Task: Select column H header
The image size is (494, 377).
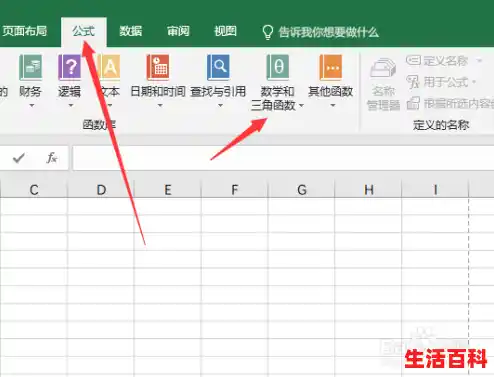Action: pyautogui.click(x=369, y=190)
